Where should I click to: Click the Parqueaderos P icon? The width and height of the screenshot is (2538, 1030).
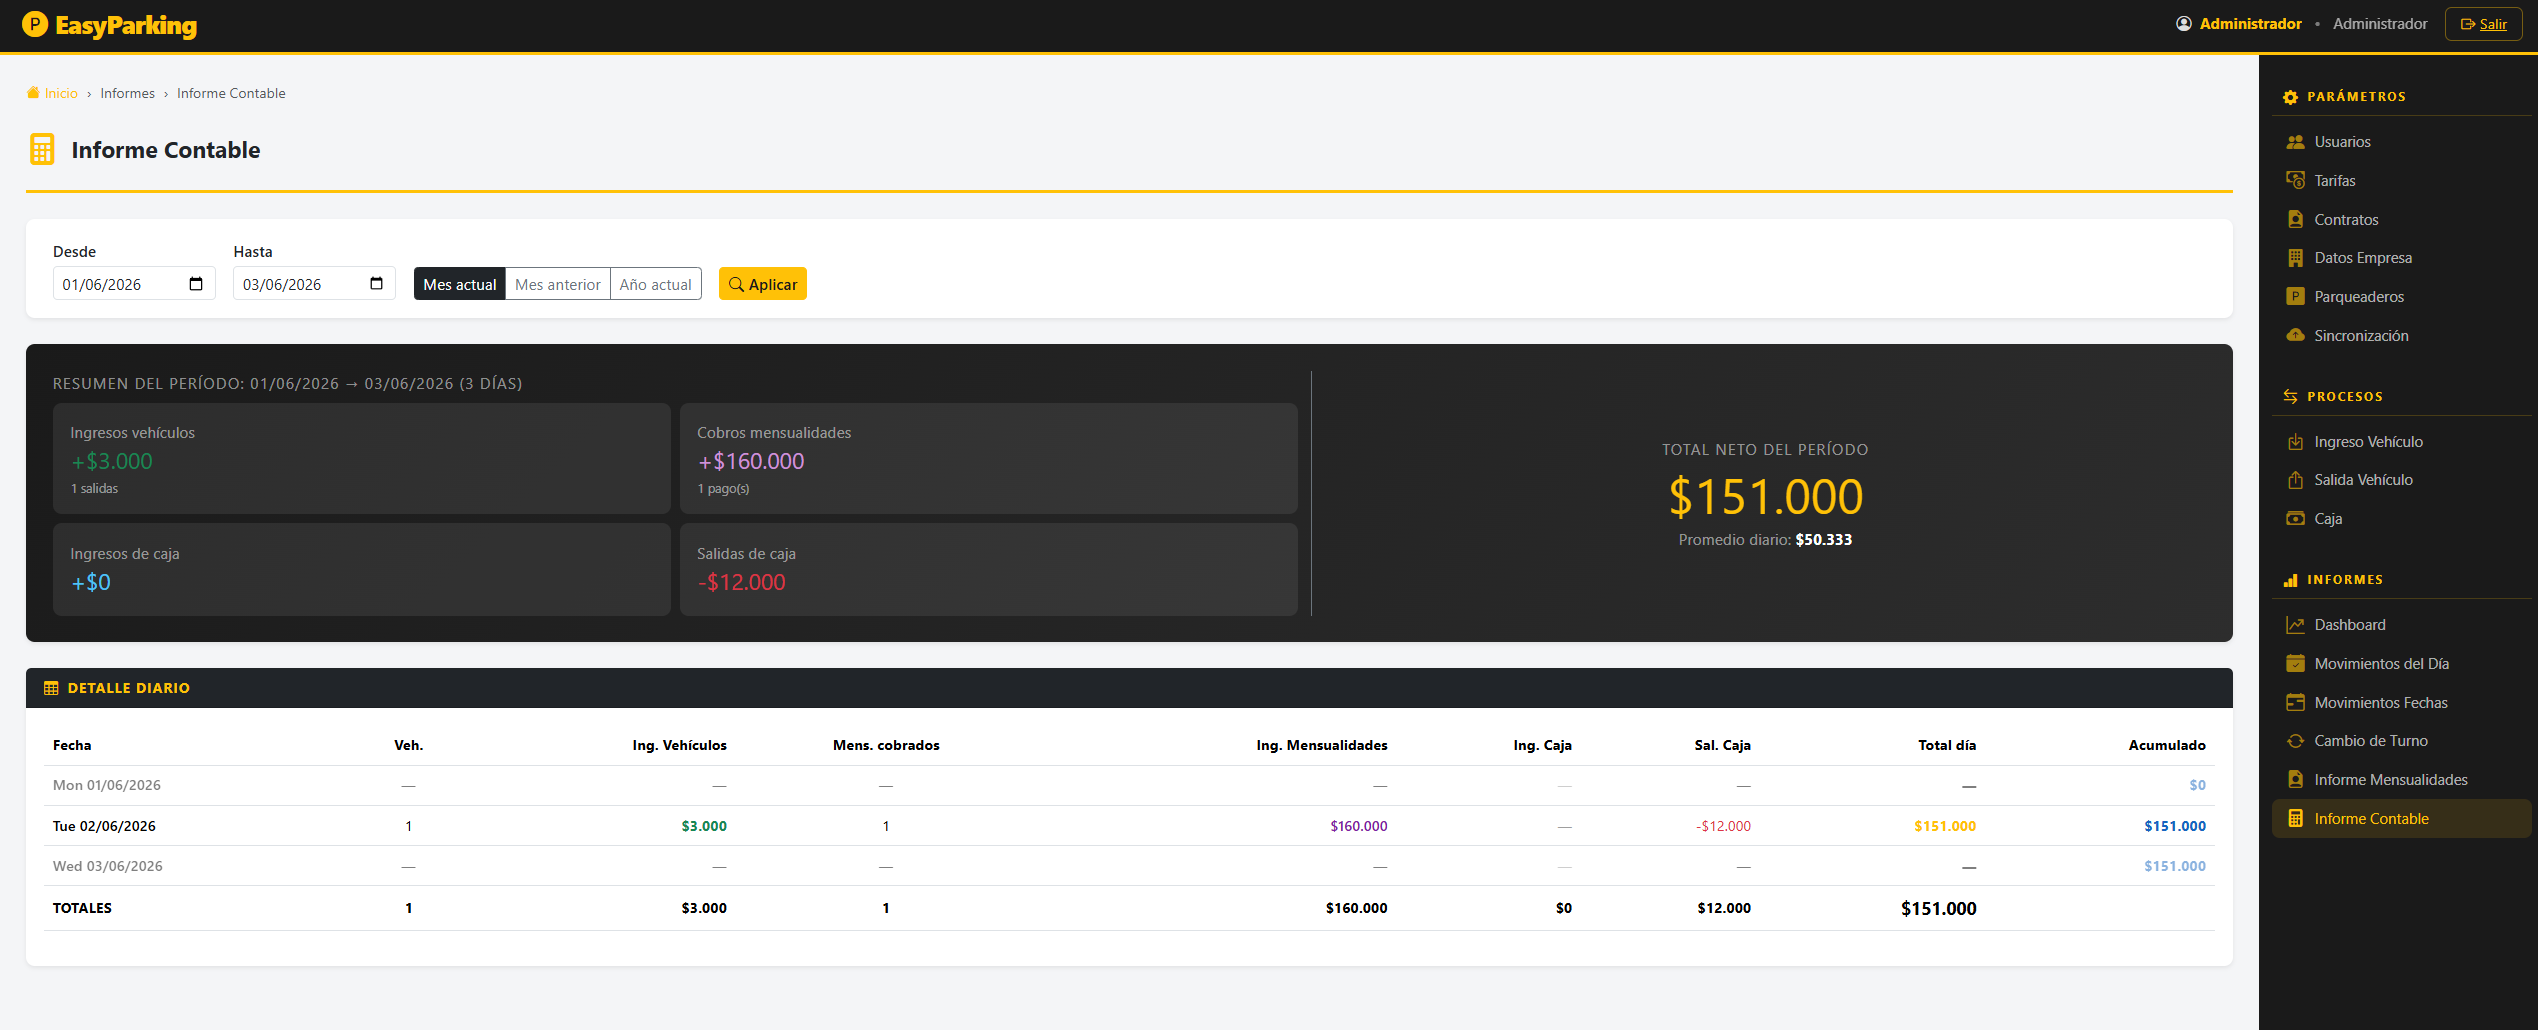(x=2296, y=297)
